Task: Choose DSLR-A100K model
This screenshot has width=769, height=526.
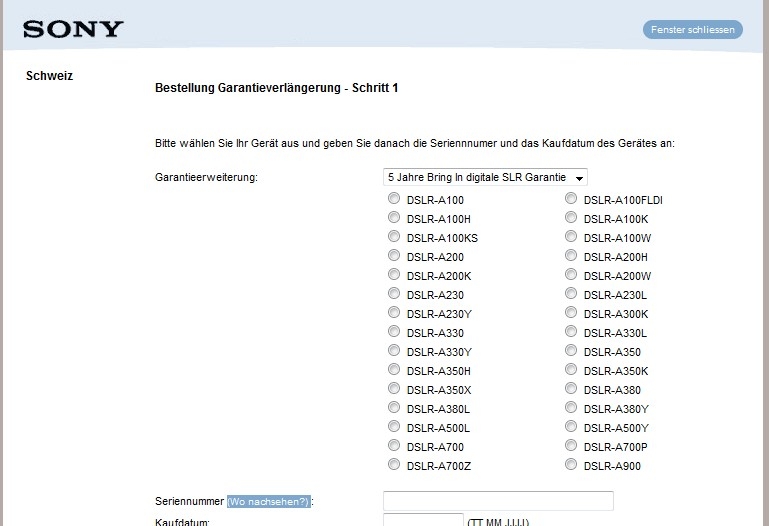Action: point(571,218)
